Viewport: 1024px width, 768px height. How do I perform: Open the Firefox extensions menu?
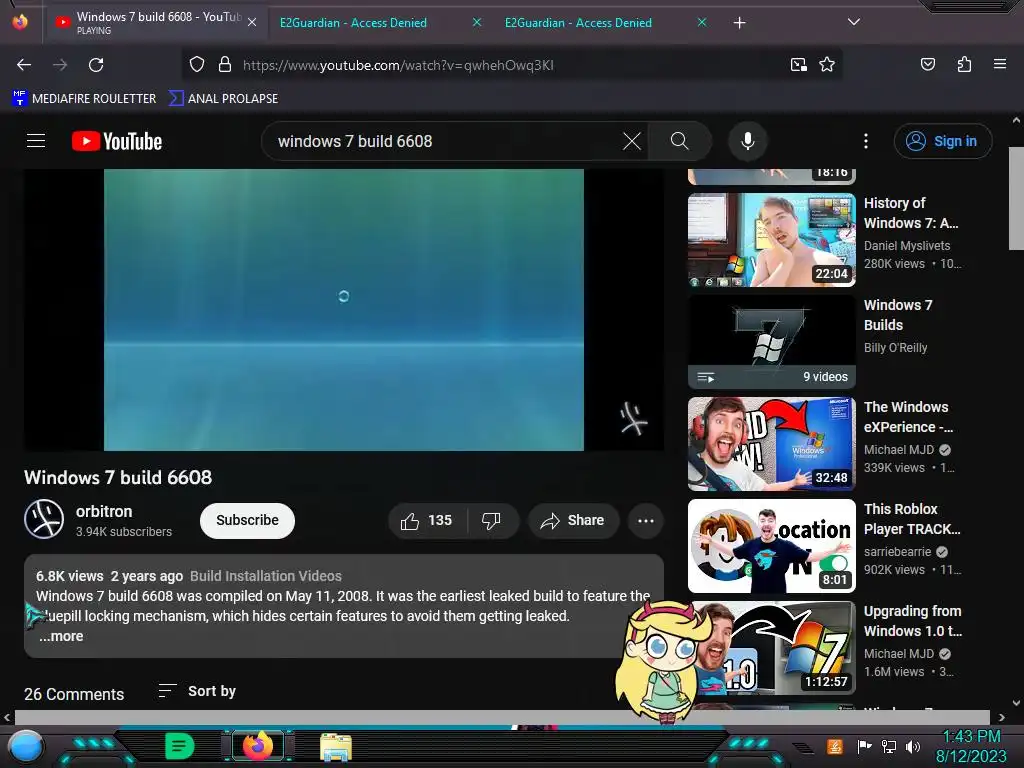[964, 64]
